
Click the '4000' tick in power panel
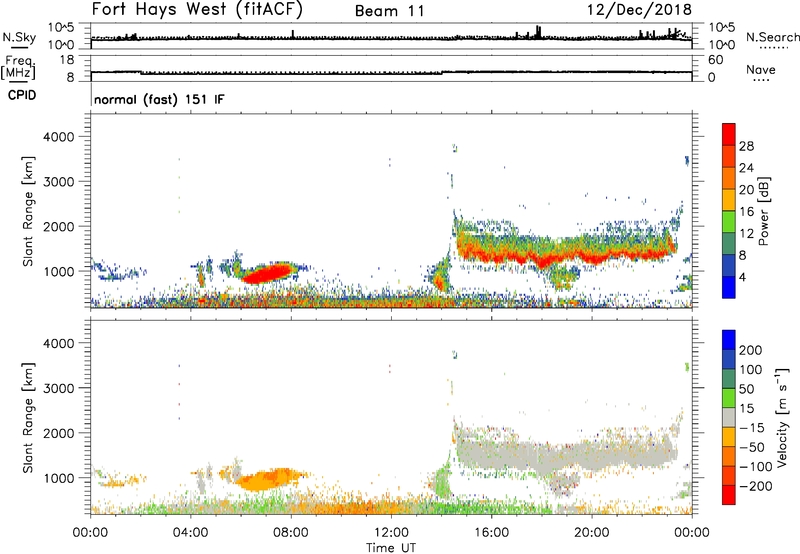[59, 137]
